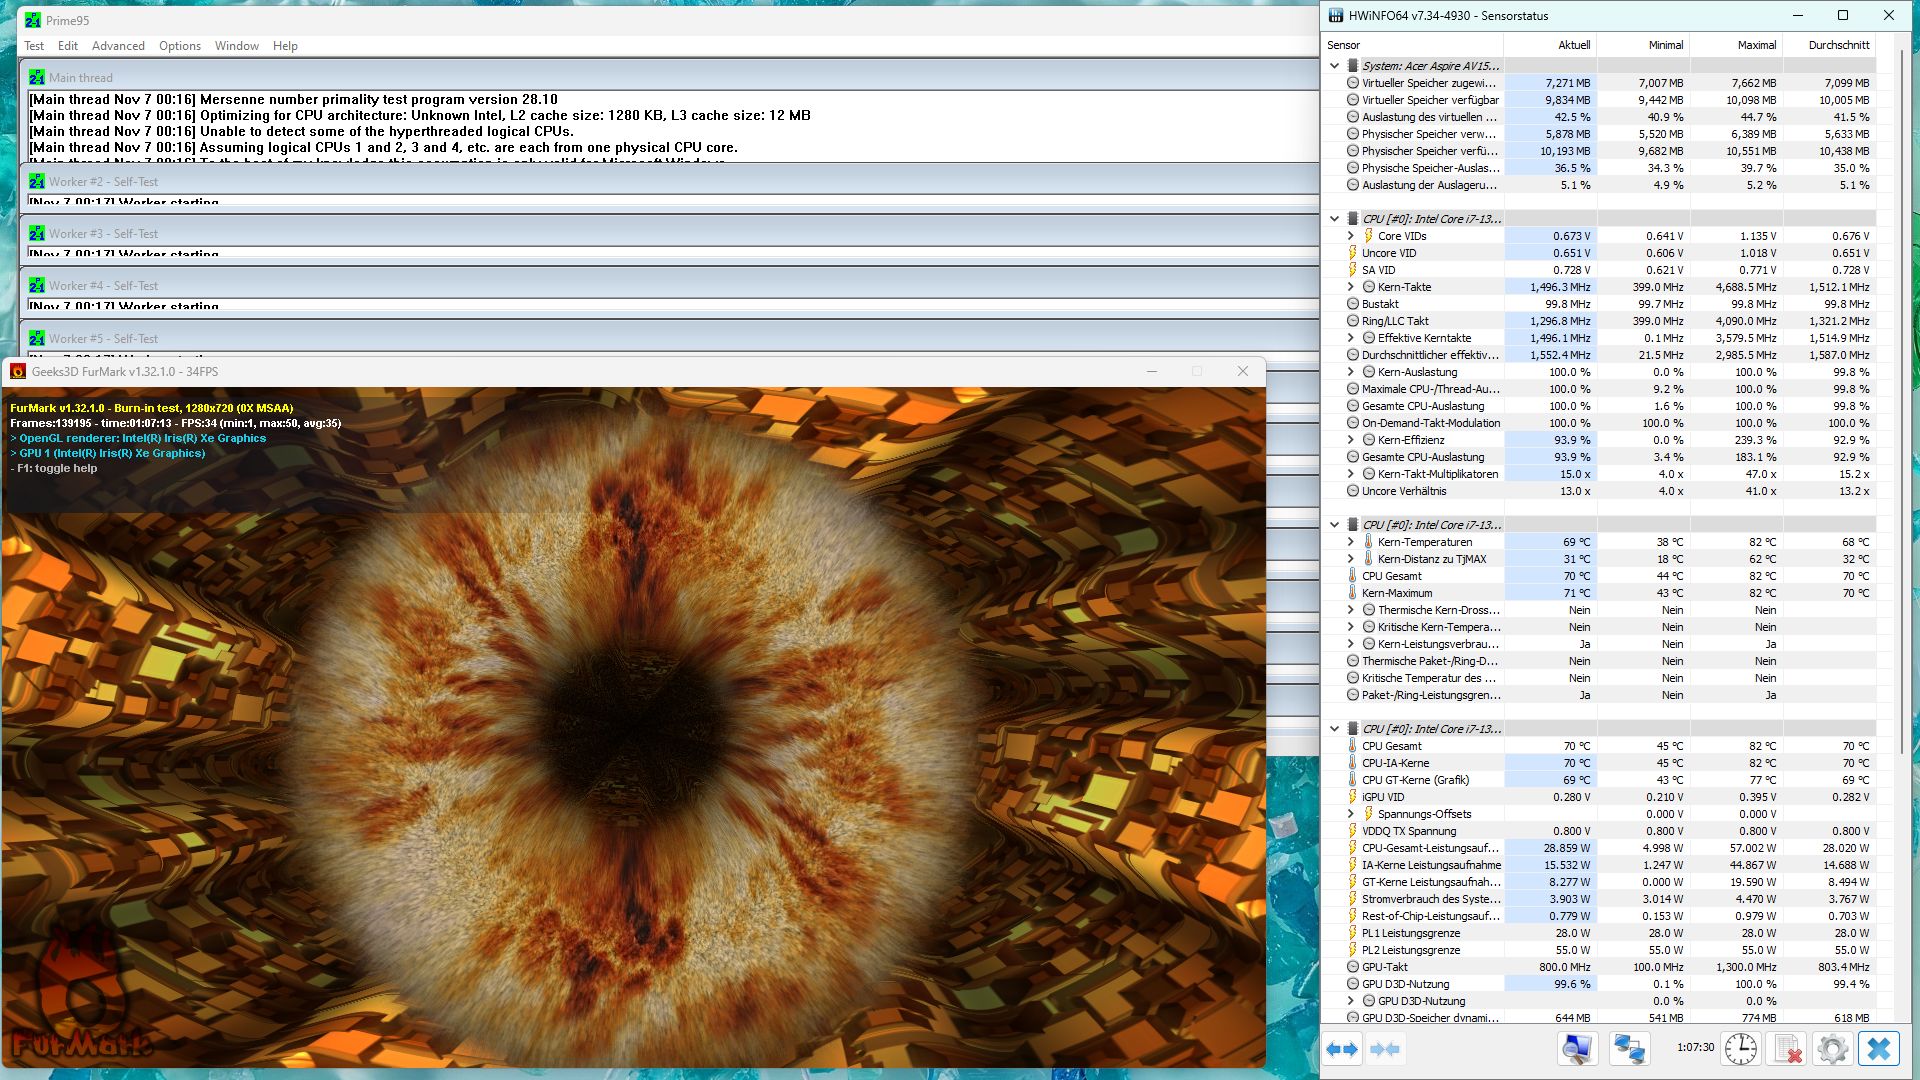Open HWiNFO sensor settings gear icon
This screenshot has width=1920, height=1080.
tap(1832, 1049)
